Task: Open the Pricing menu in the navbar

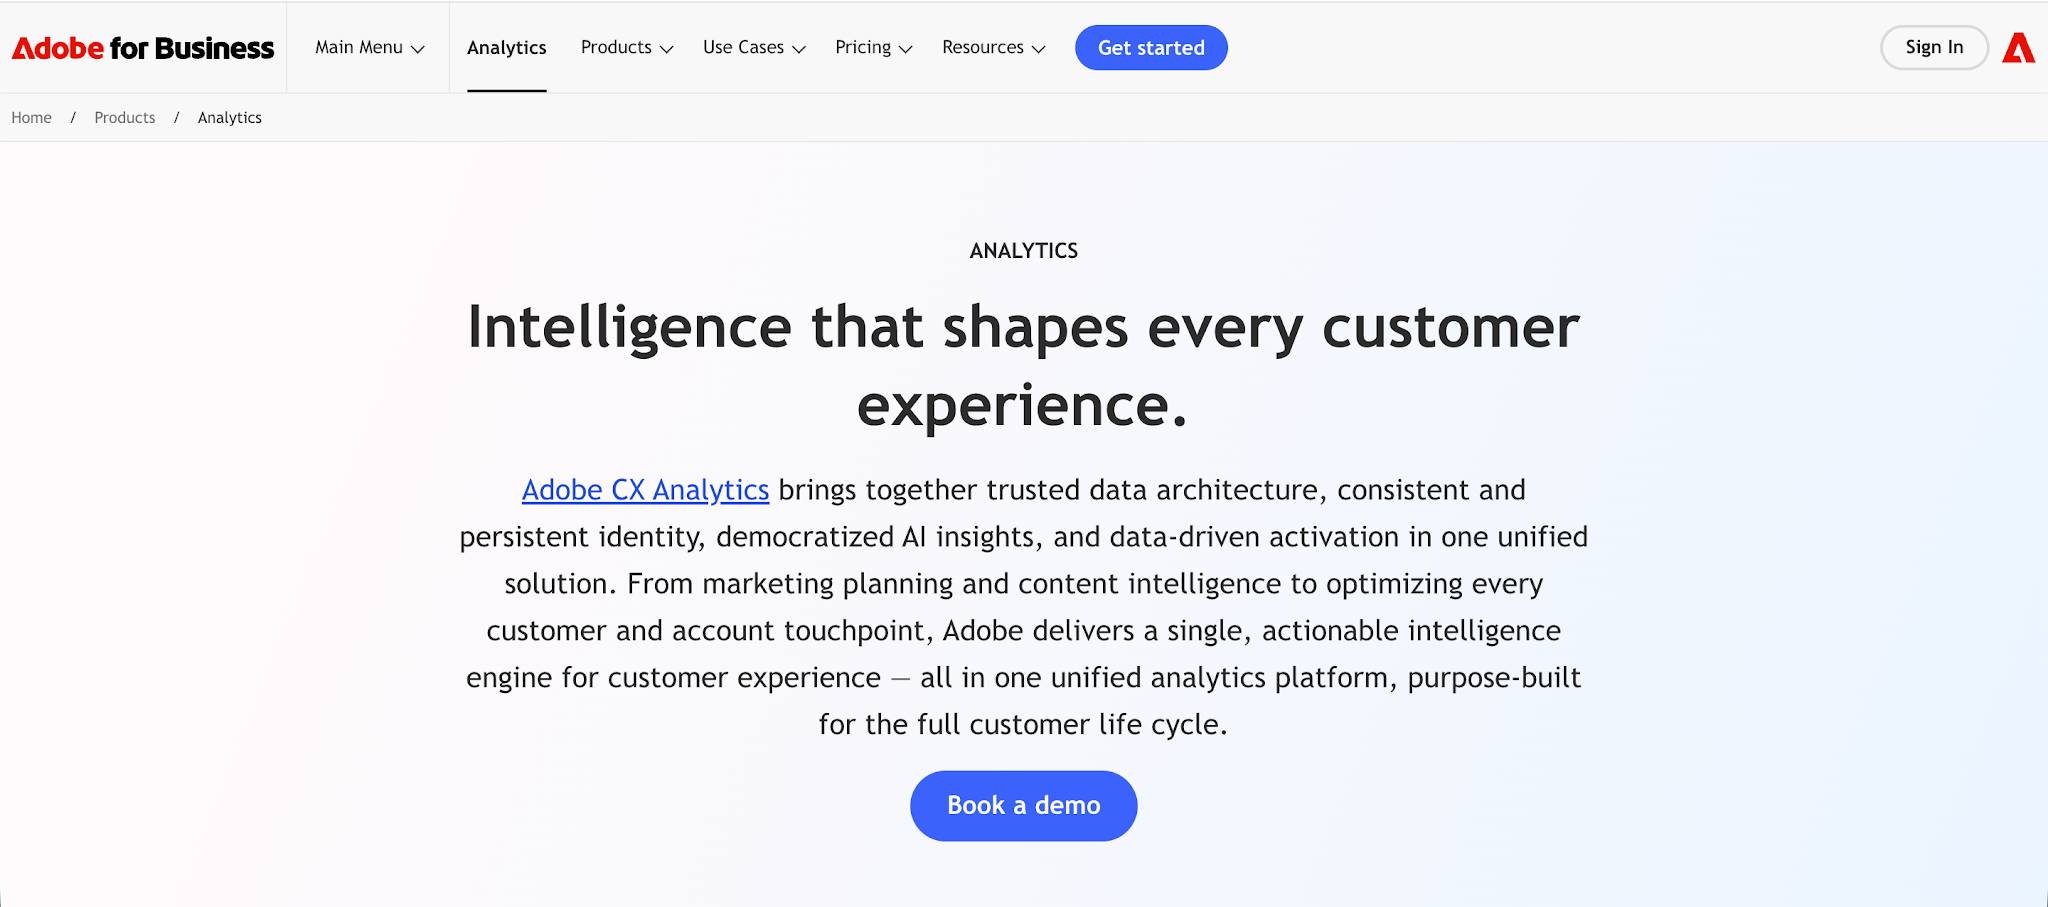Action: pyautogui.click(x=872, y=47)
